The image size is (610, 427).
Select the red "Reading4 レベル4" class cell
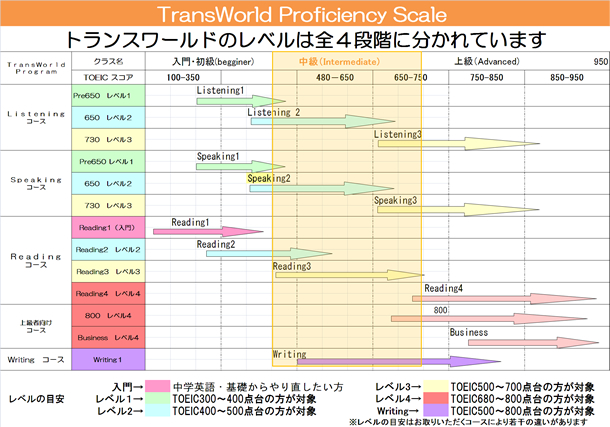(109, 293)
